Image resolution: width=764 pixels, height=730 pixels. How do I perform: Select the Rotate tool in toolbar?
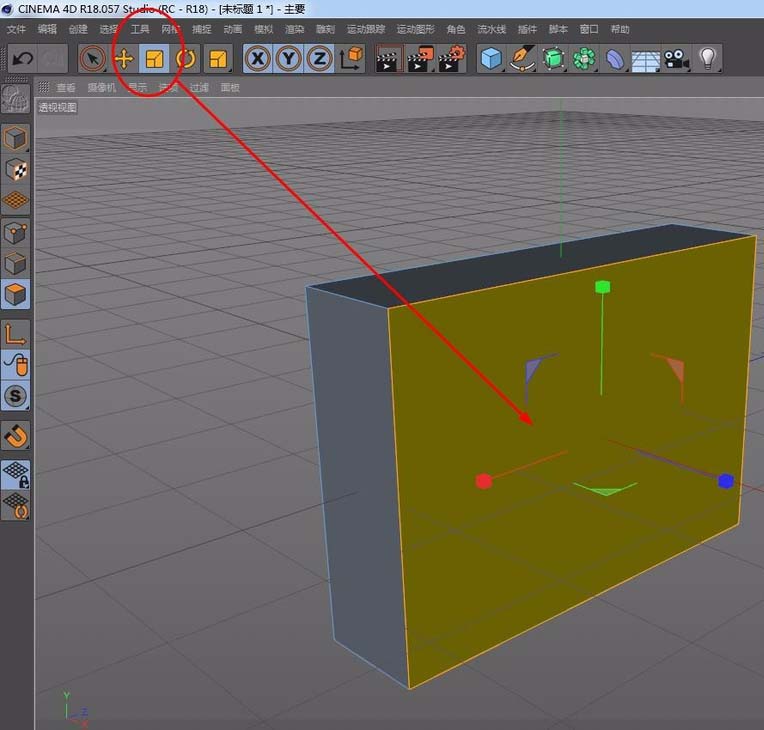[186, 59]
